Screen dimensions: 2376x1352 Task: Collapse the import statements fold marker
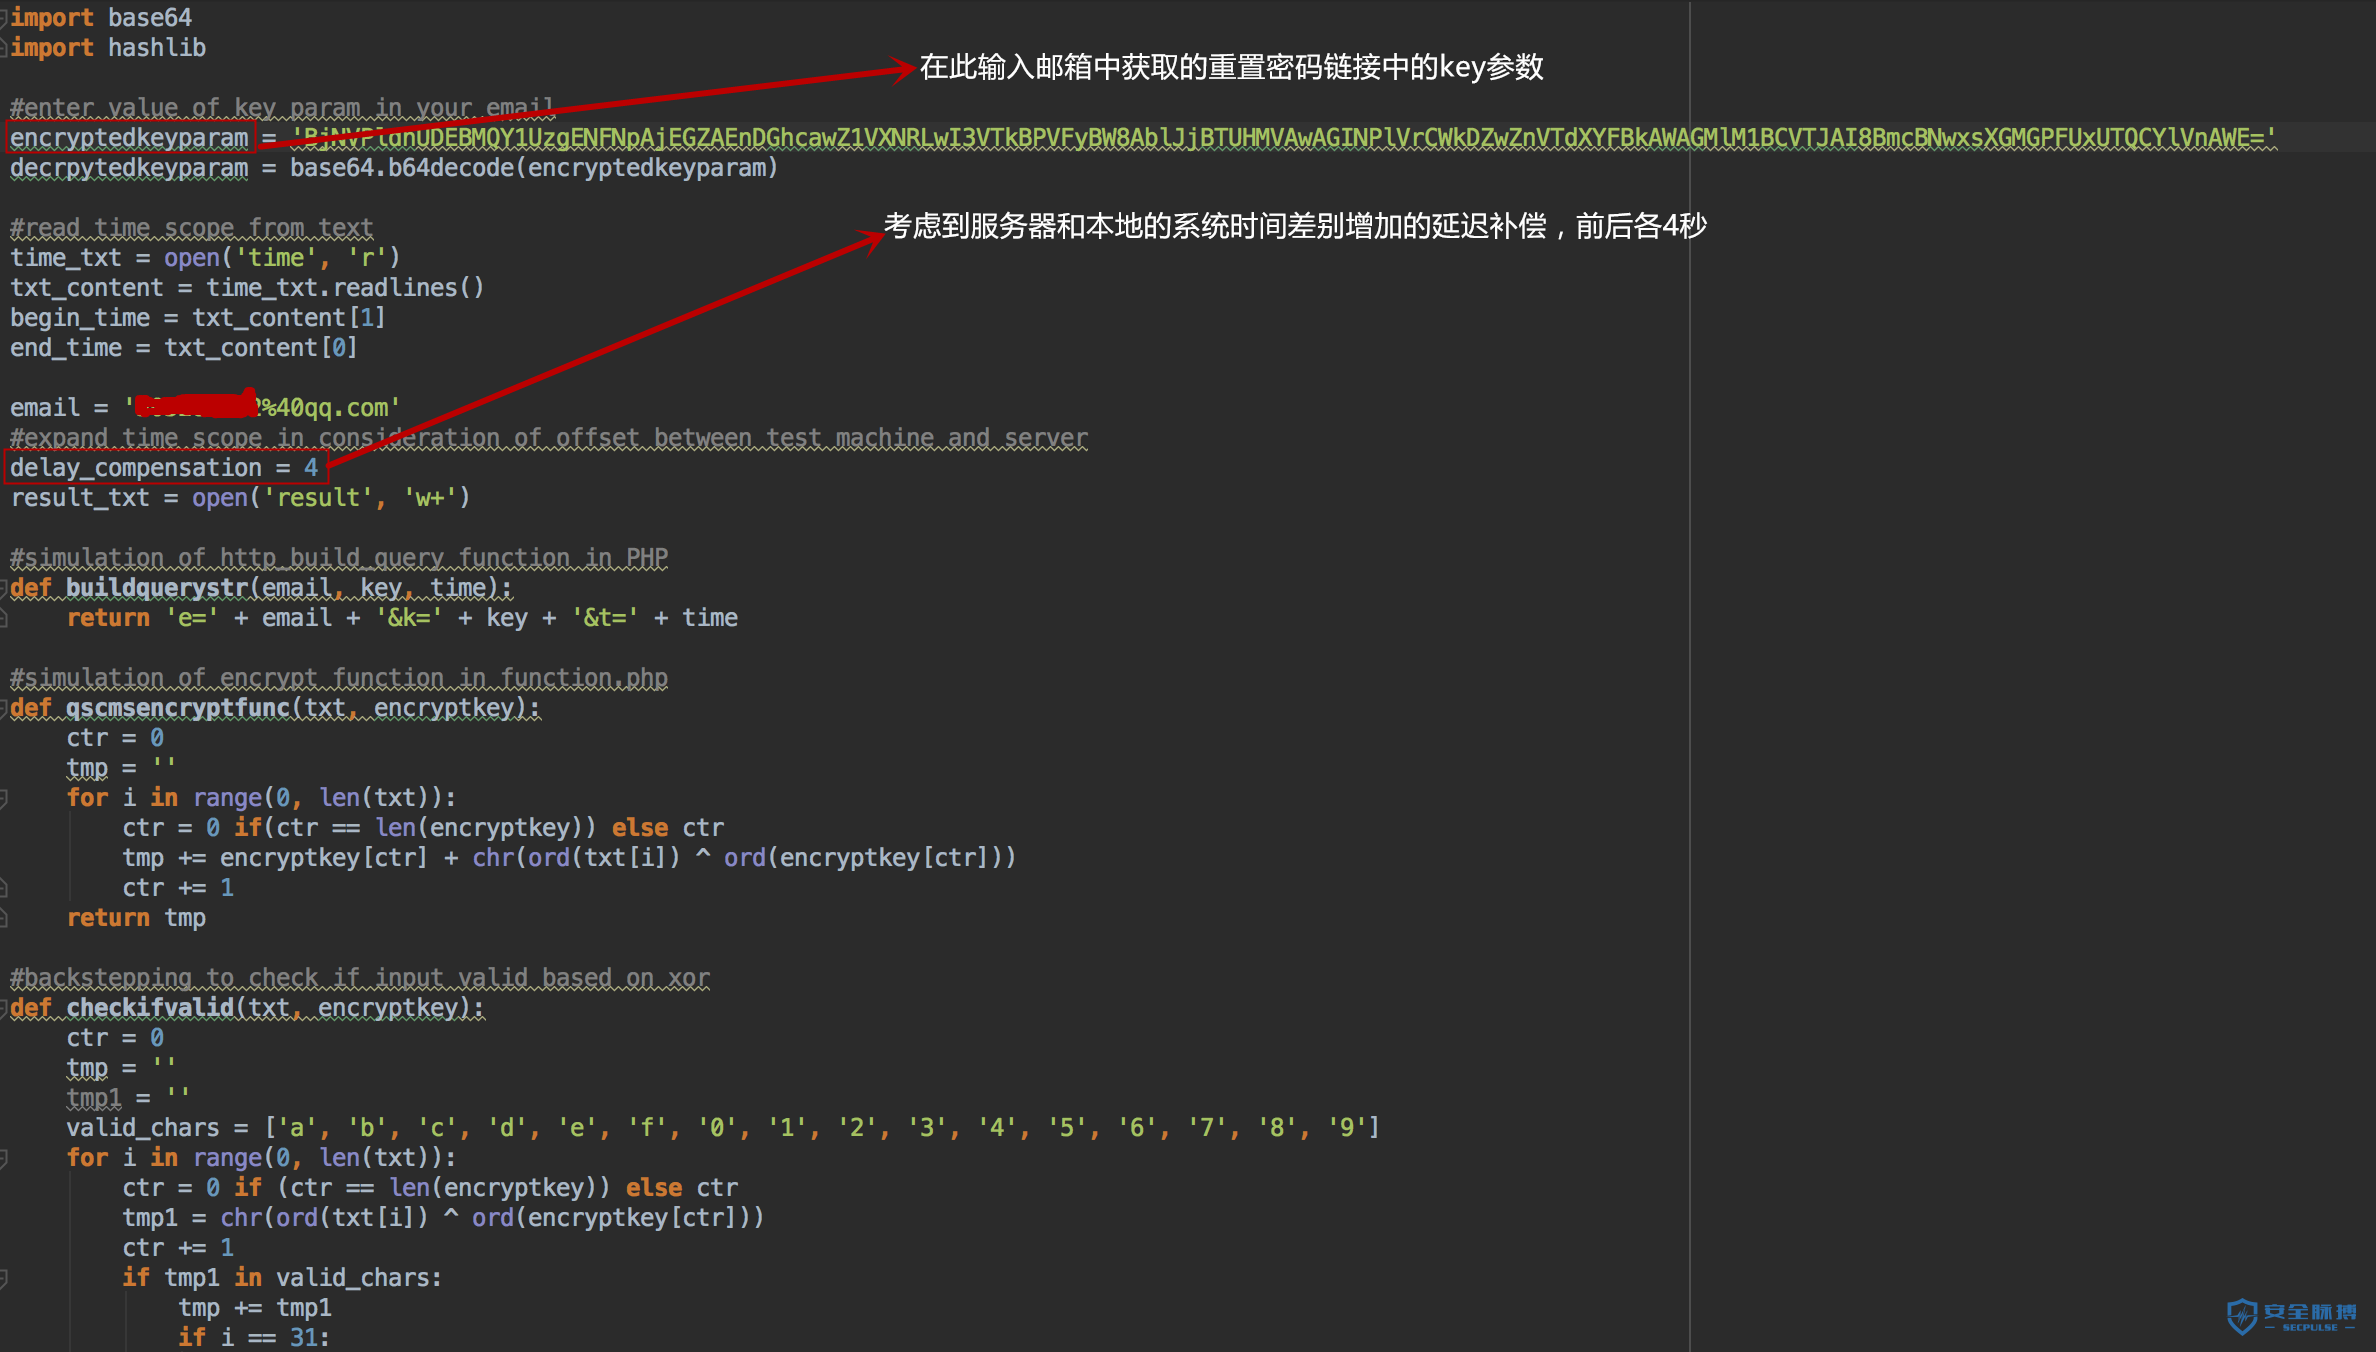4,17
